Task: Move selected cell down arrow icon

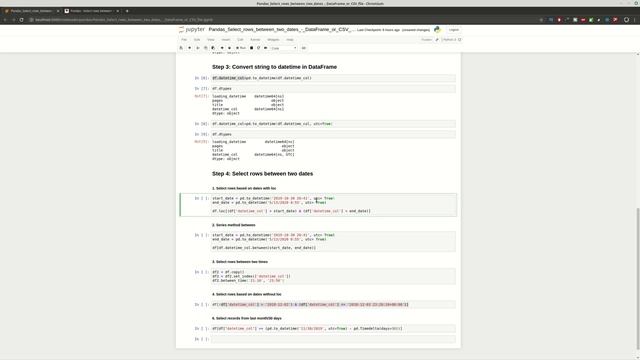Action: (229, 48)
